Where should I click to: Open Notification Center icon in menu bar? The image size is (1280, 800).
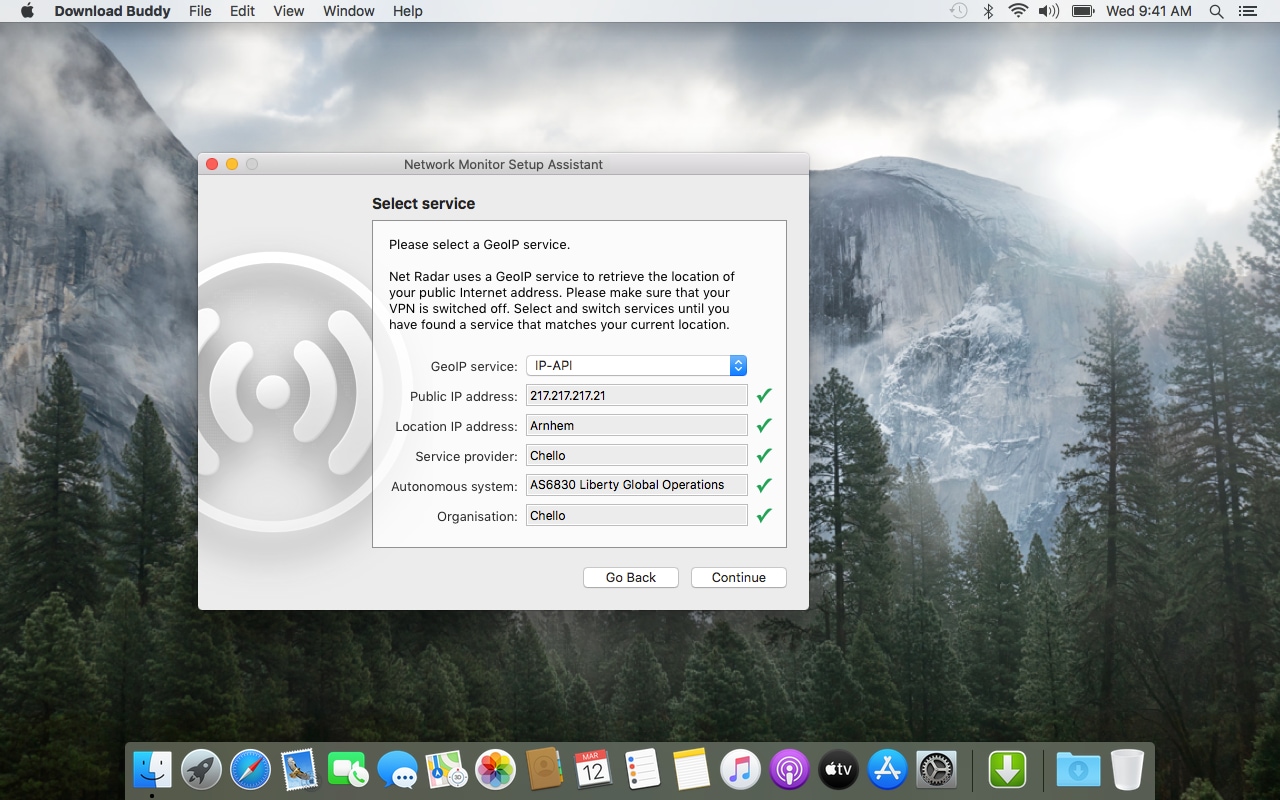point(1247,11)
